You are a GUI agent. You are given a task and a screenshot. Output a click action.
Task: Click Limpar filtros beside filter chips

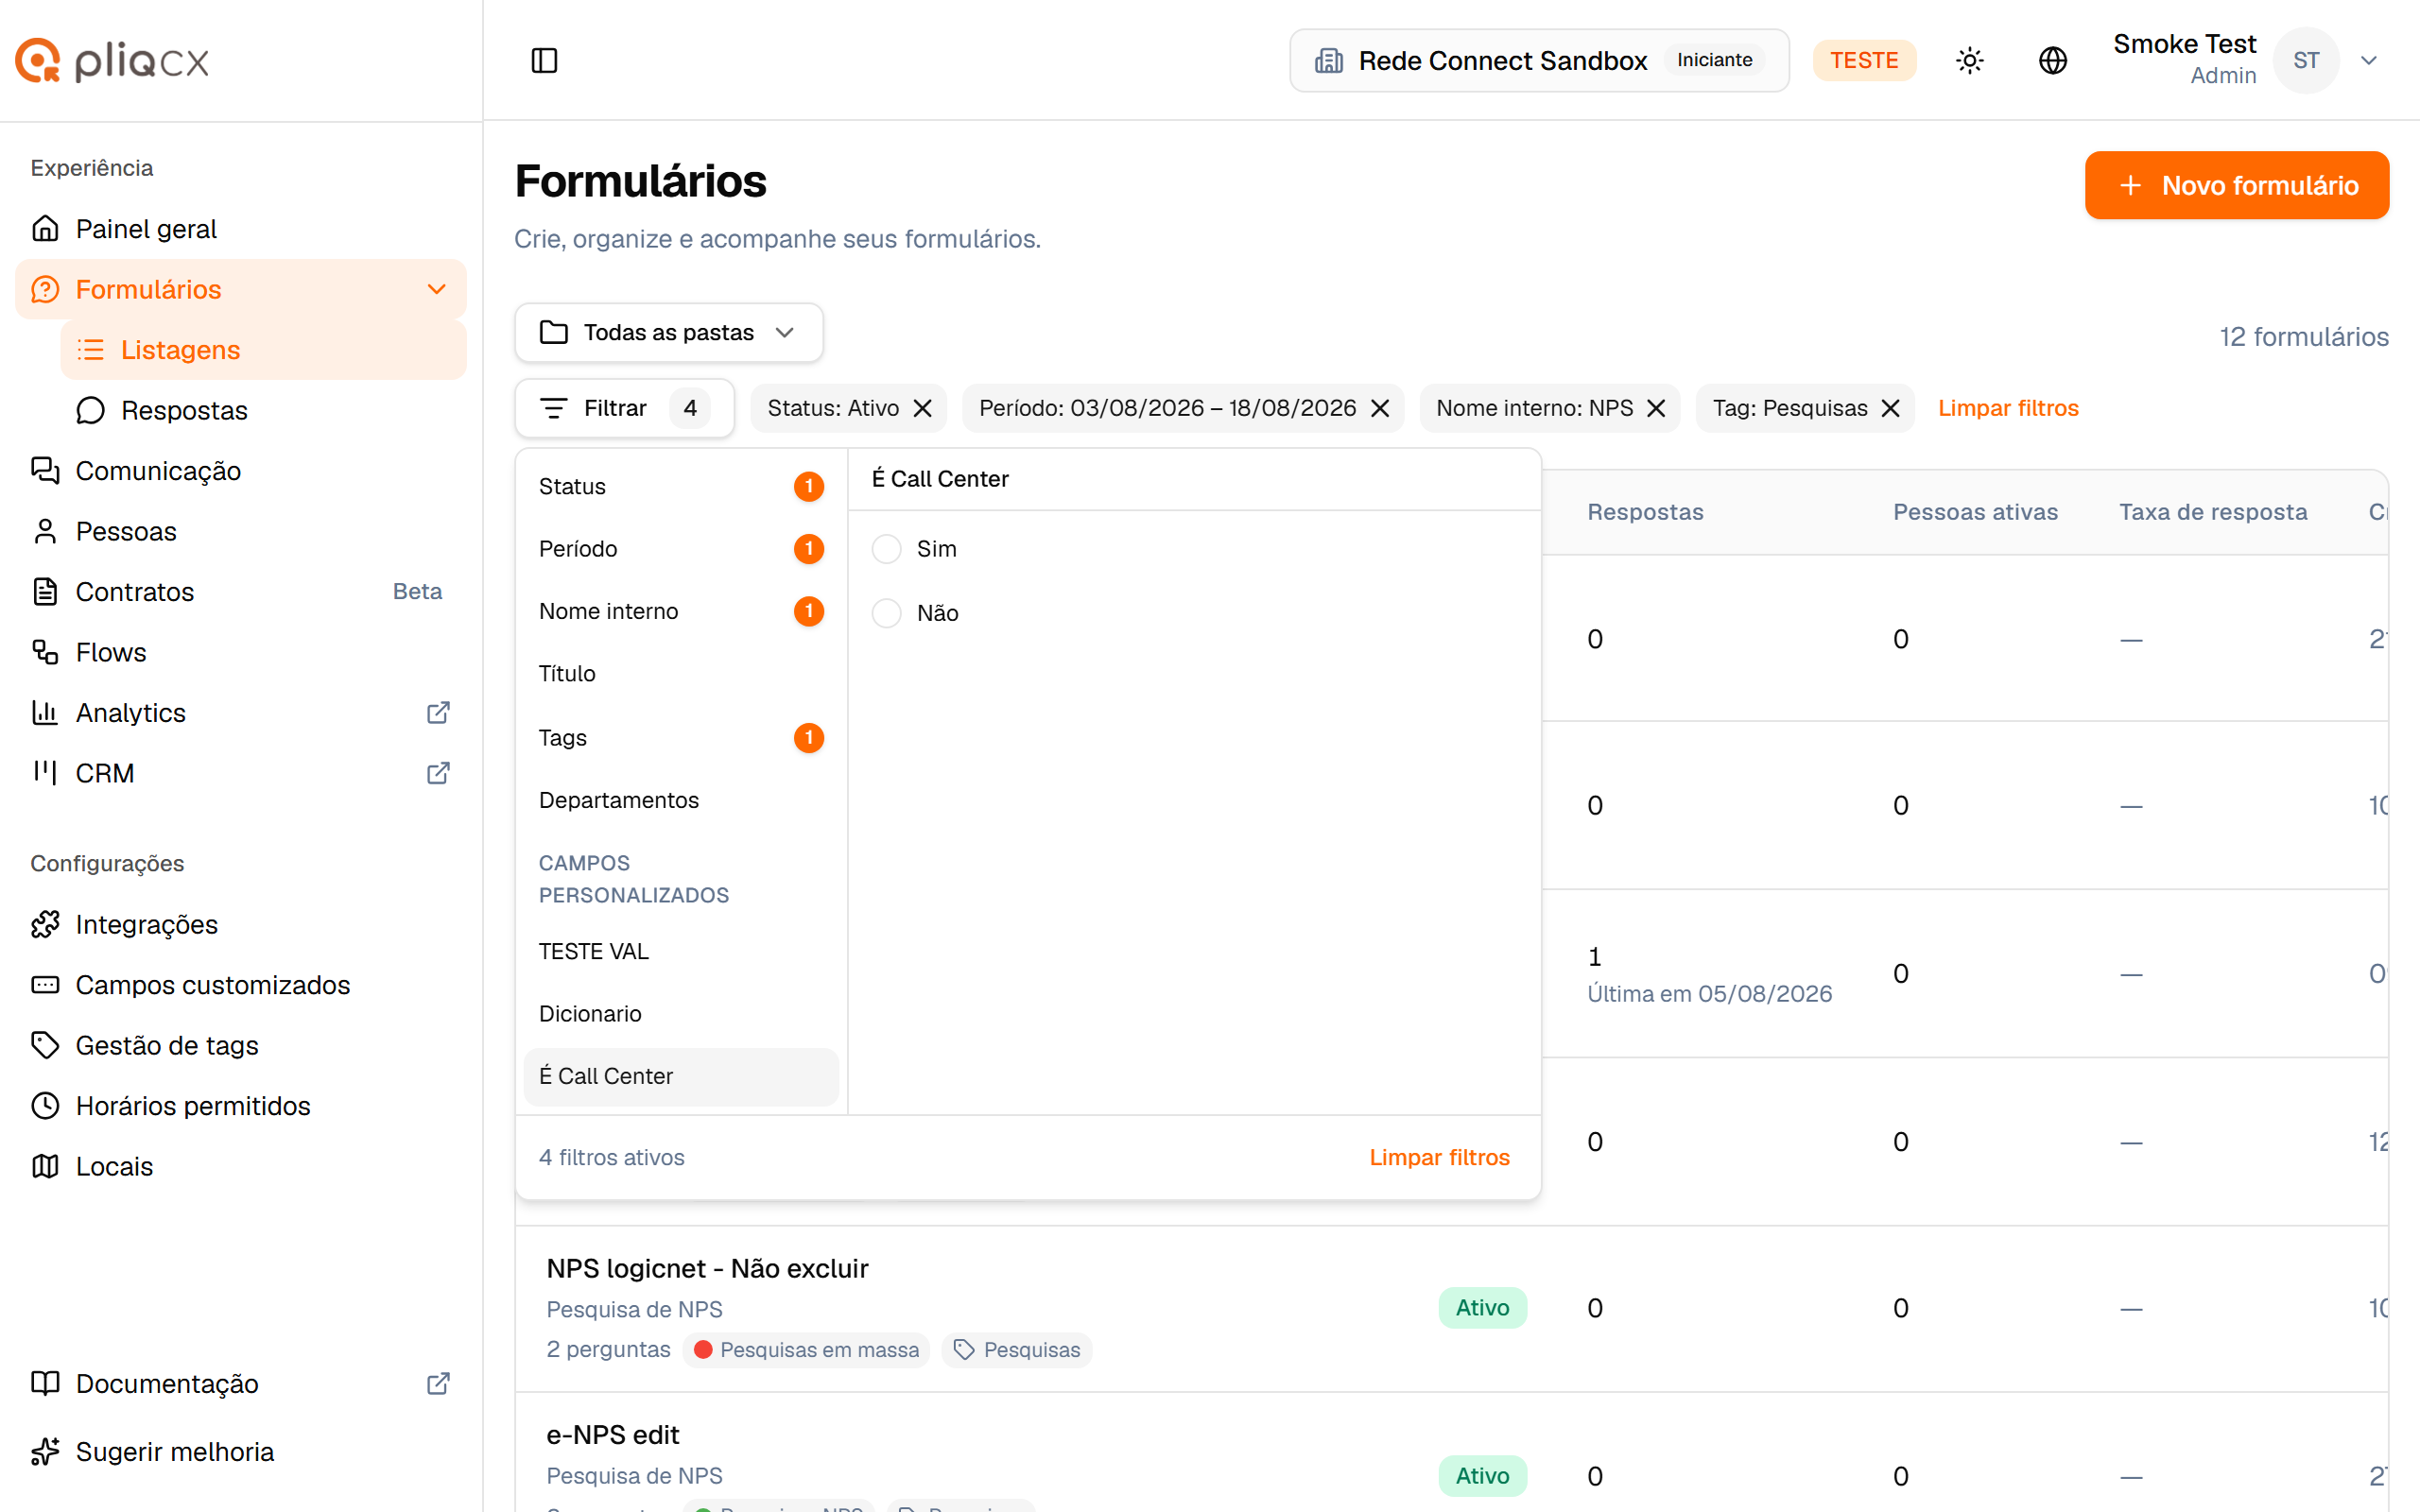tap(2007, 408)
